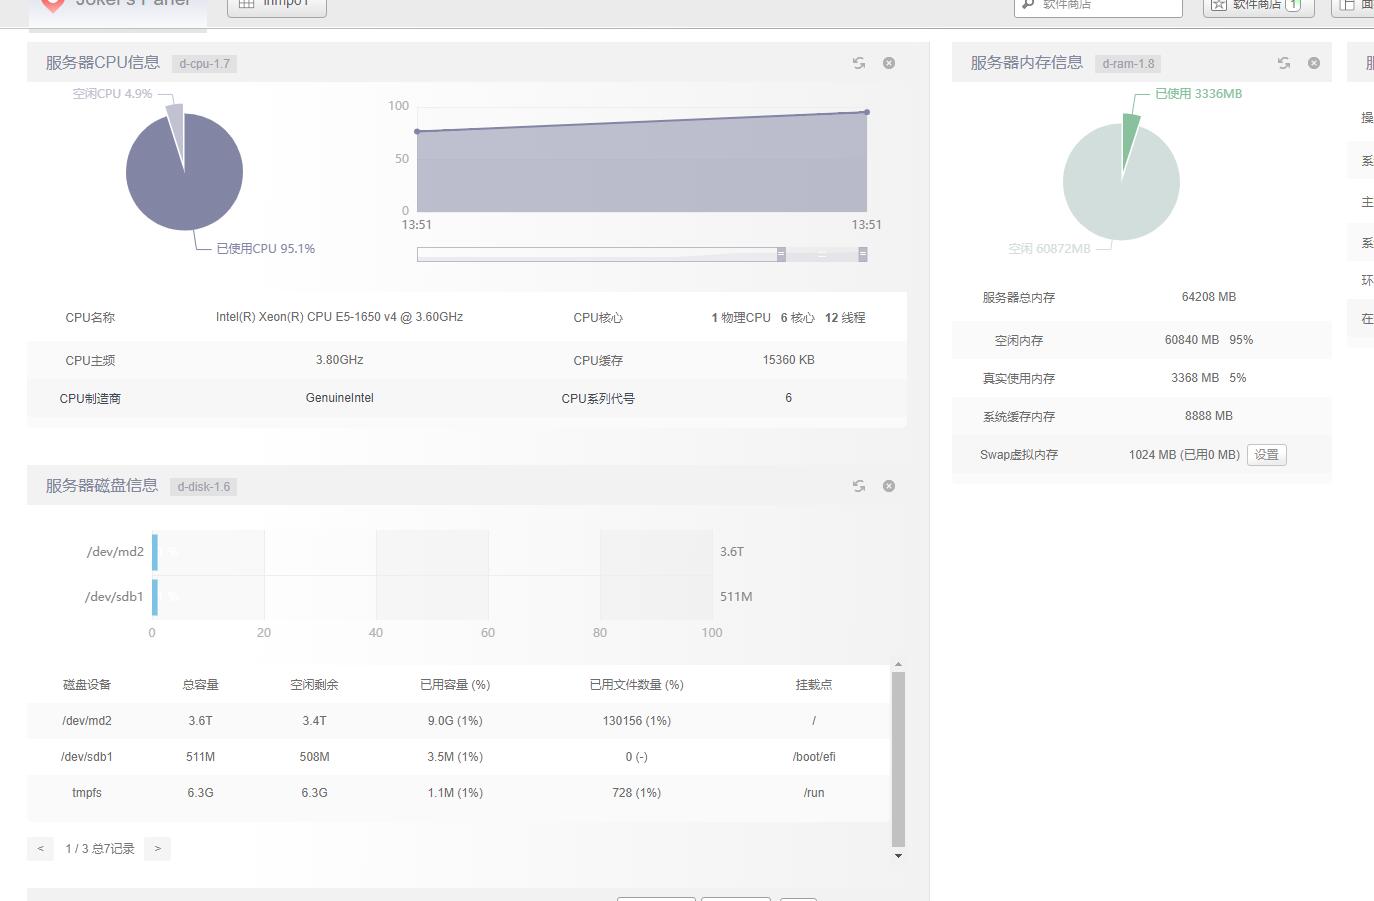Click the 9.0G (1%) used capacity cell
Viewport: 1374px width, 901px height.
click(x=455, y=721)
